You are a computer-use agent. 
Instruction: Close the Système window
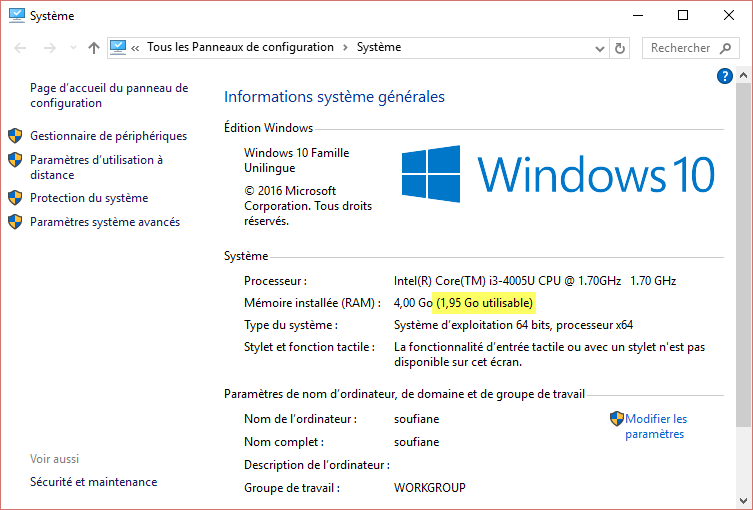click(x=729, y=15)
